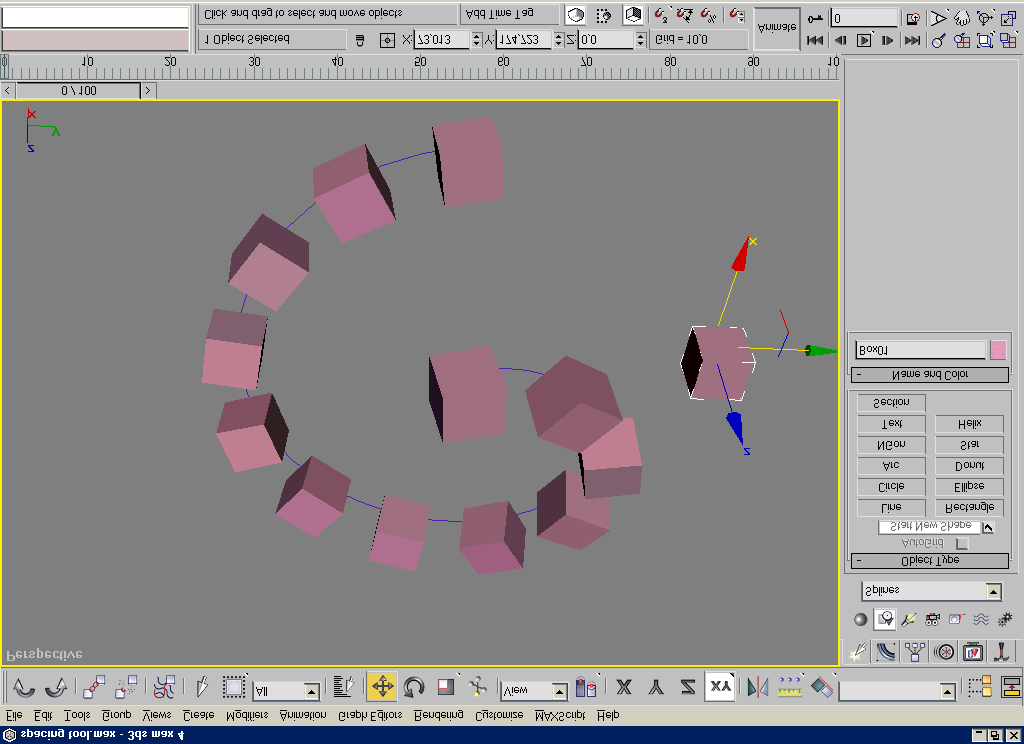Open the File menu
The image size is (1024, 744).
click(x=14, y=715)
